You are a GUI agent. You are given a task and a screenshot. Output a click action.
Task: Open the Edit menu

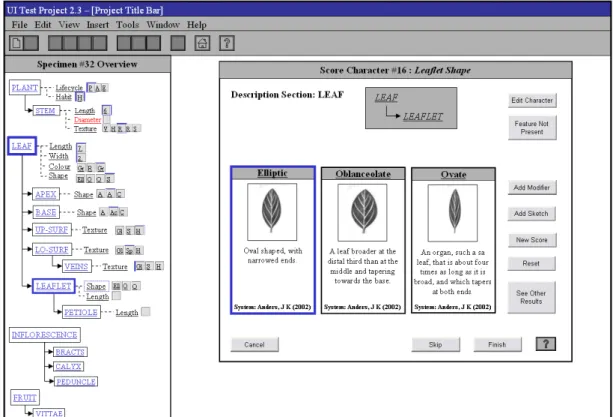(43, 25)
